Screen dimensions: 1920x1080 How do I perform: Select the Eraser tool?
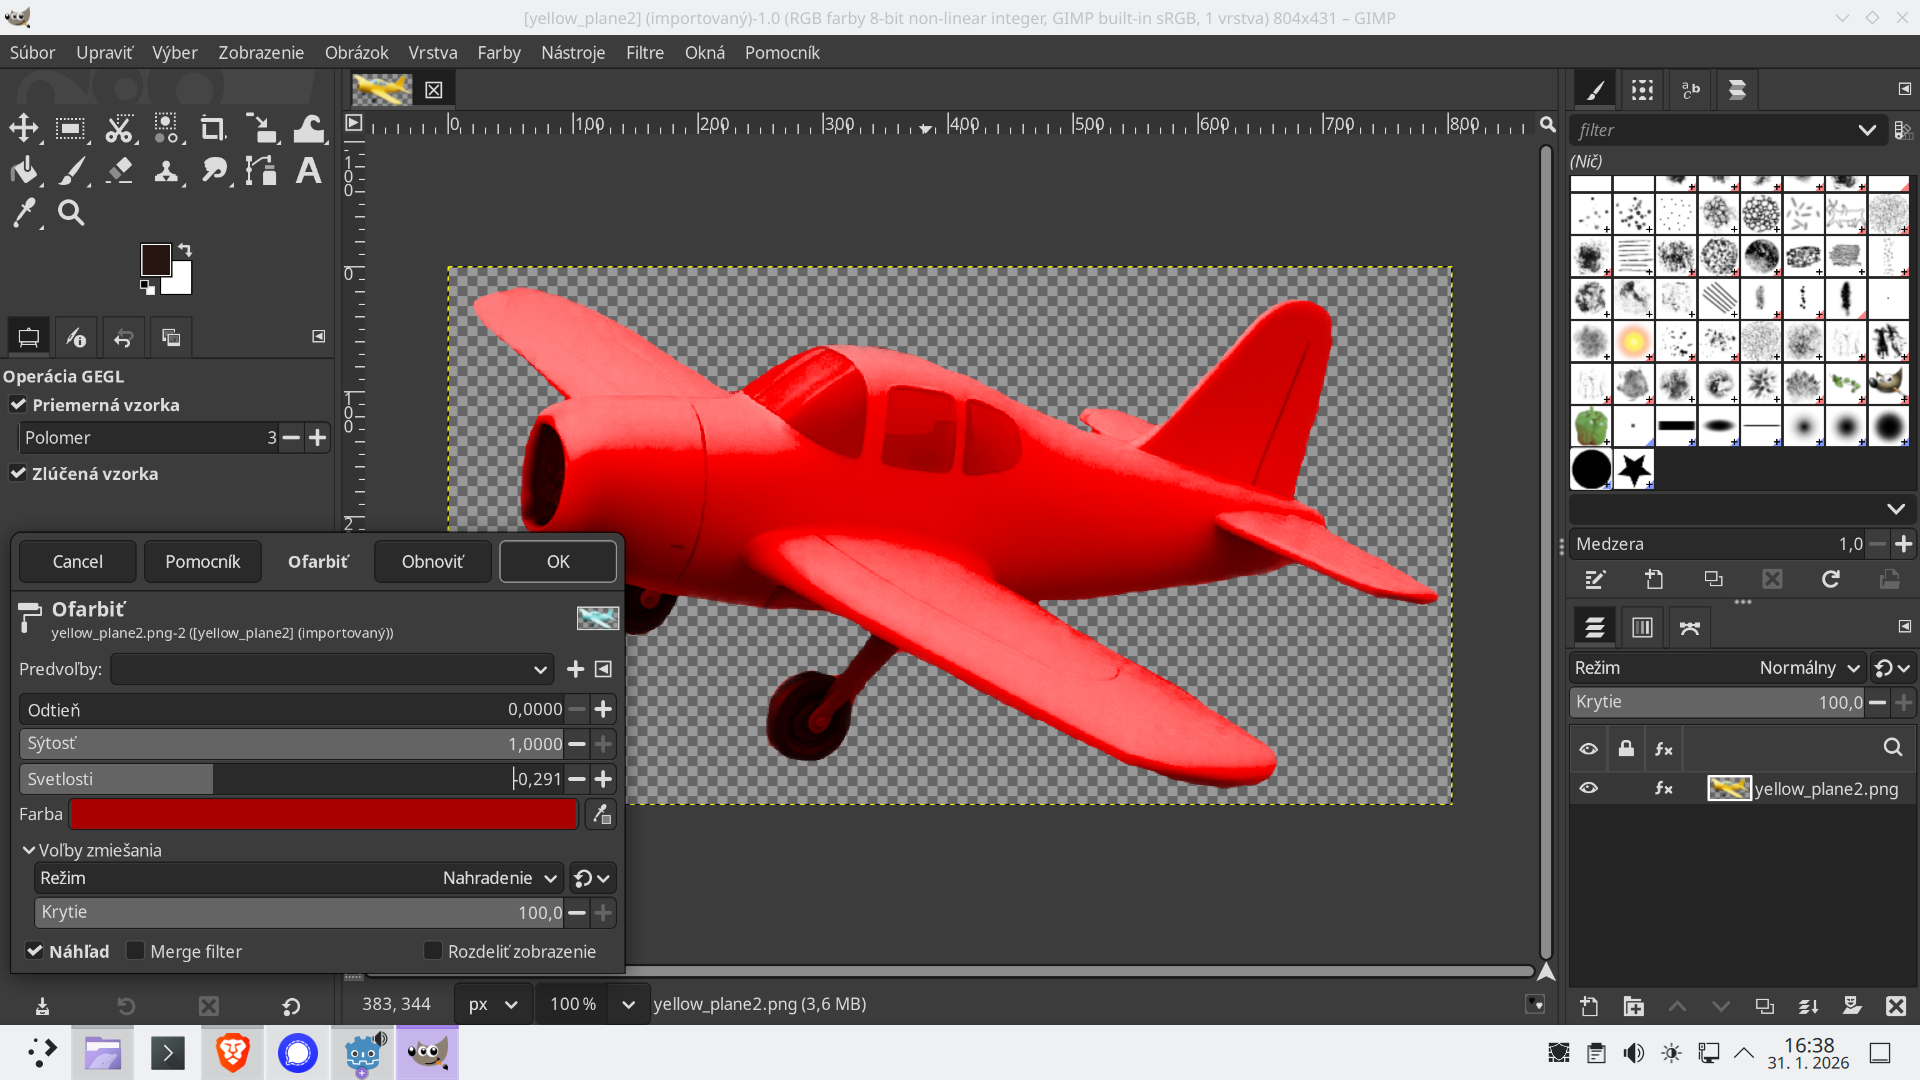pyautogui.click(x=119, y=170)
